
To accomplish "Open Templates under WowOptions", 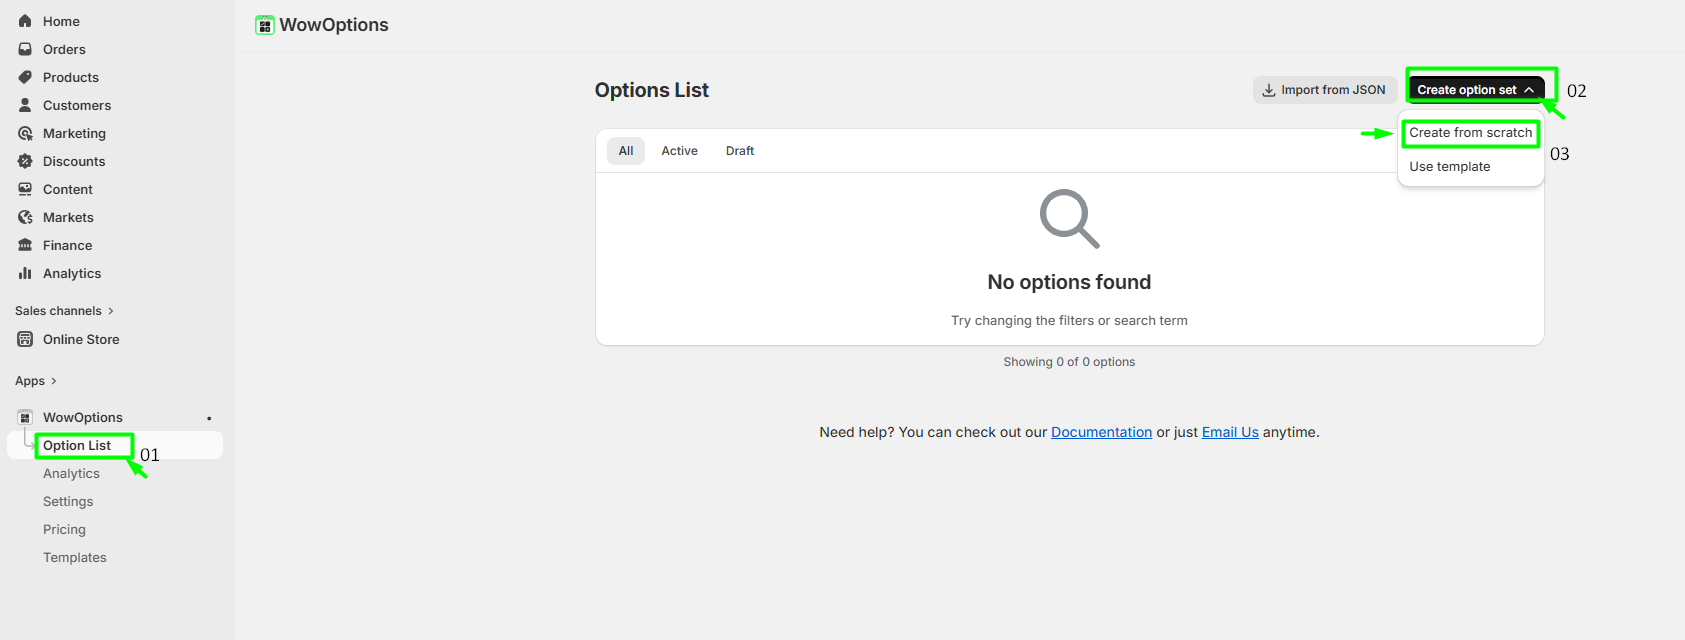I will tap(75, 558).
